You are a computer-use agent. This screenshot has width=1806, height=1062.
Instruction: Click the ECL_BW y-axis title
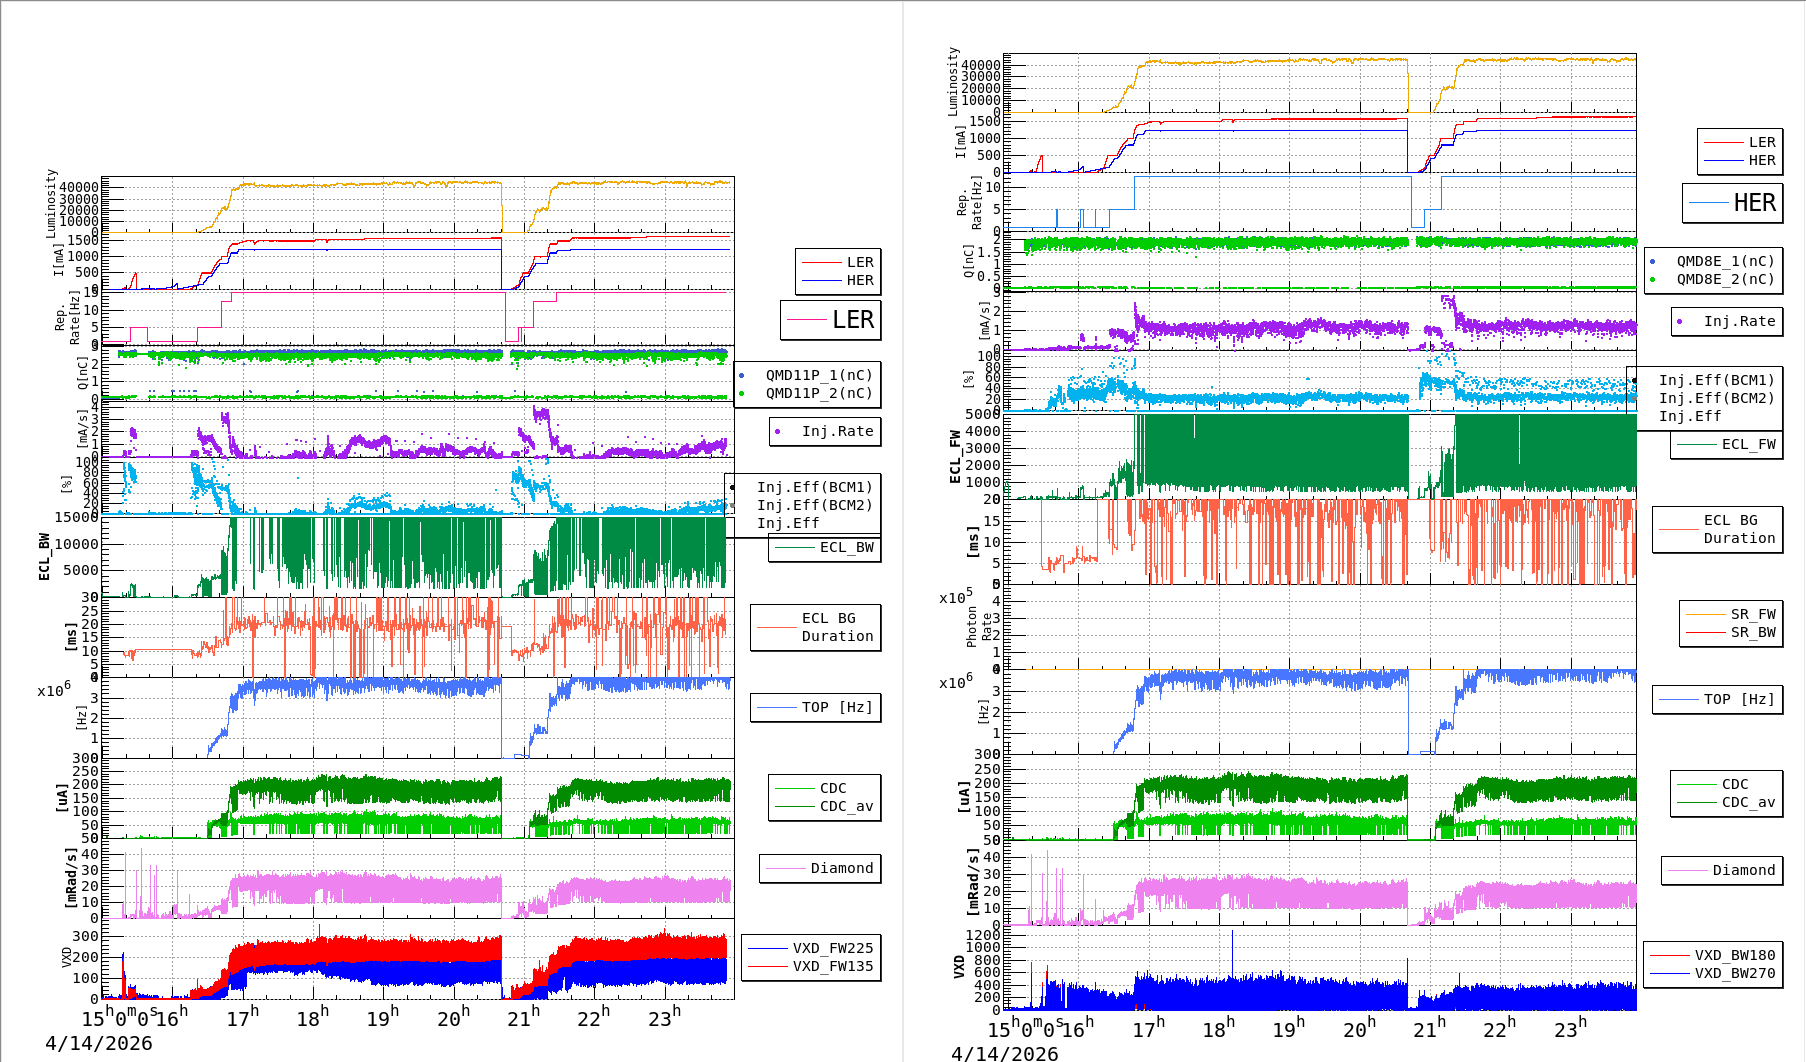click(x=44, y=557)
